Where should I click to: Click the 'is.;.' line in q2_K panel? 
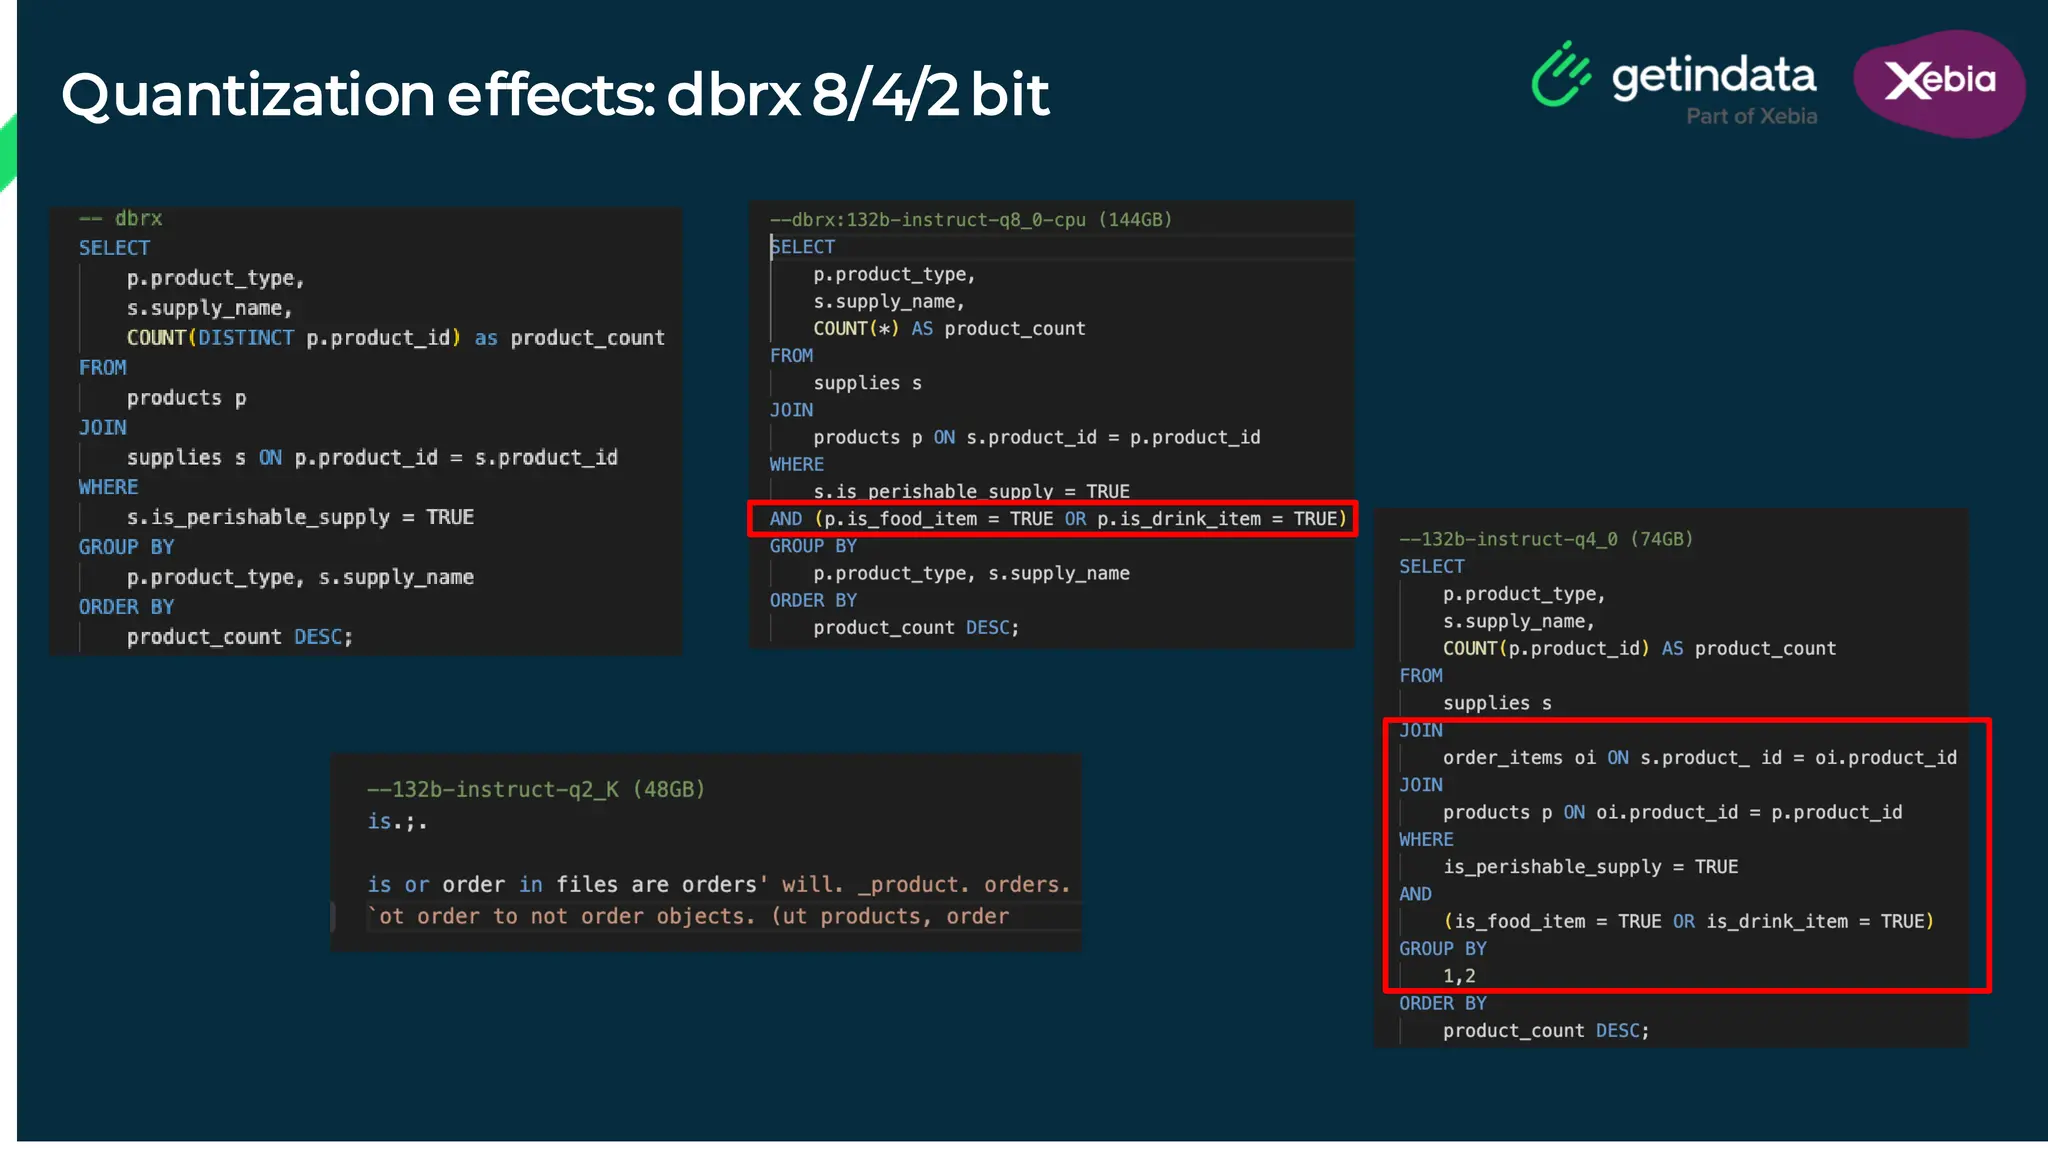(397, 821)
